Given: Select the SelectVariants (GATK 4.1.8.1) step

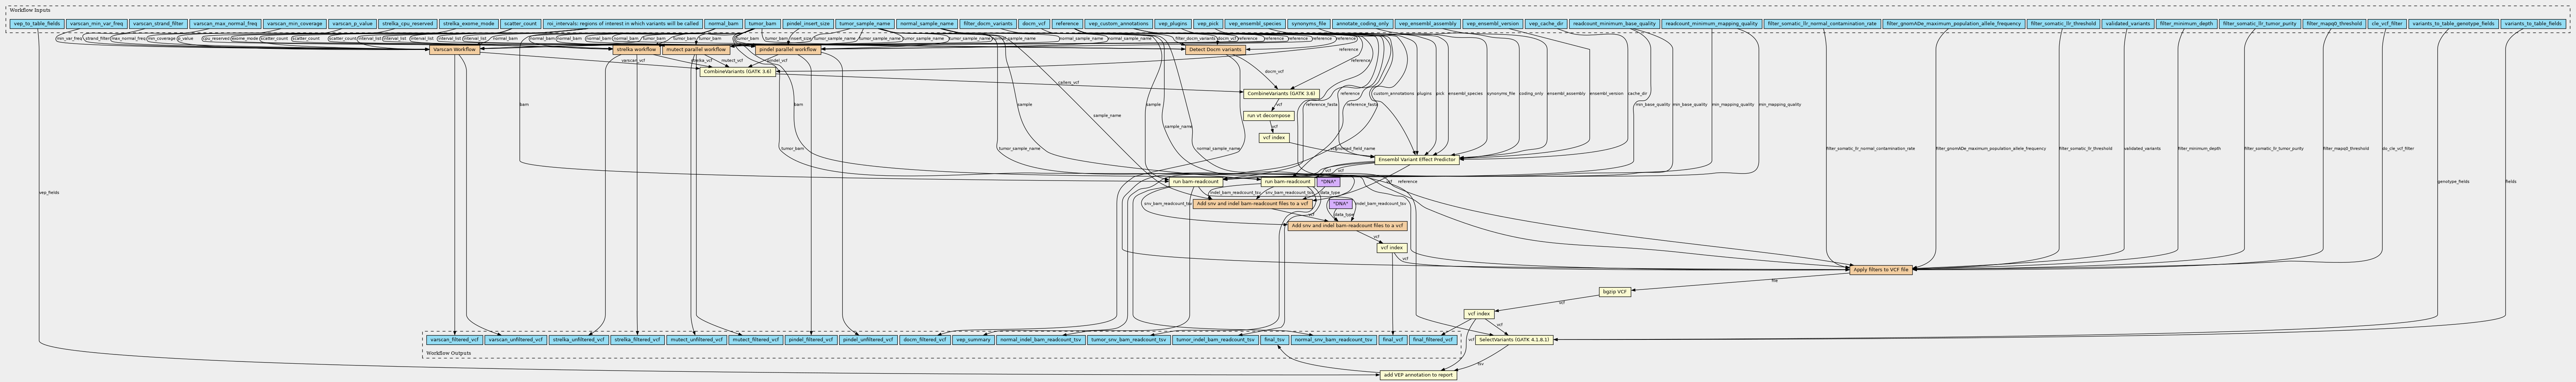Looking at the screenshot, I should pos(1513,340).
